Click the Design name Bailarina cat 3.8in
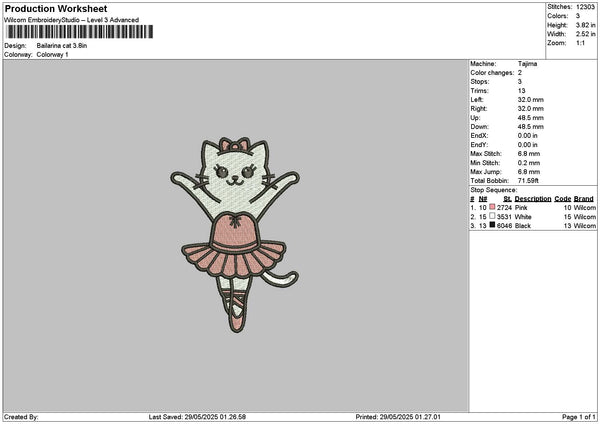600x424 pixels. tap(62, 46)
